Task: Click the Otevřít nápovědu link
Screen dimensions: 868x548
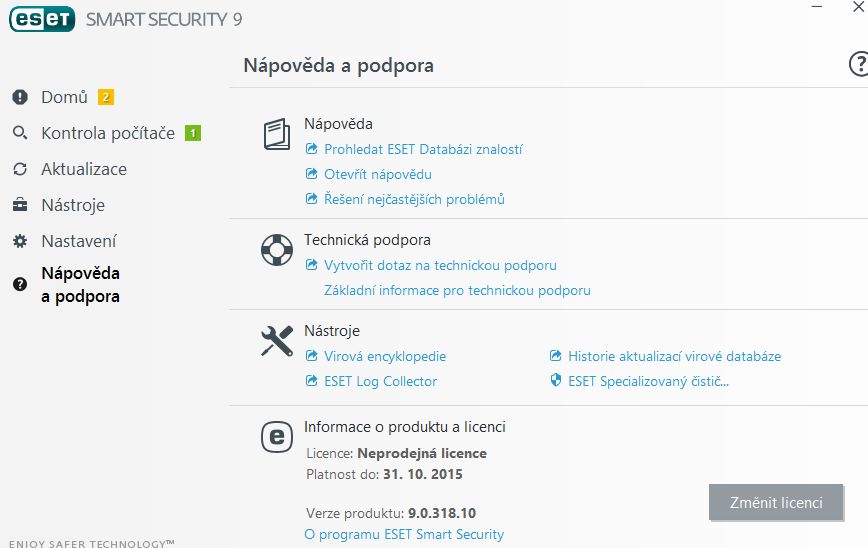Action: [378, 174]
